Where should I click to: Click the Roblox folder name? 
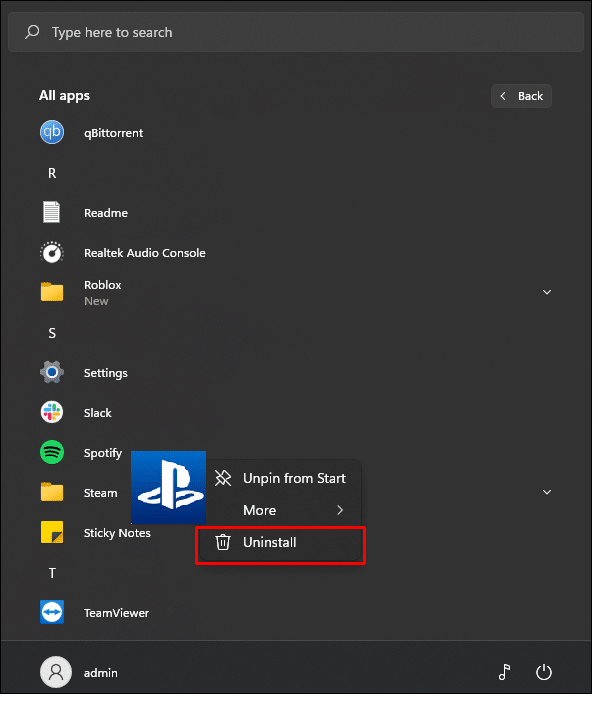[x=103, y=287]
